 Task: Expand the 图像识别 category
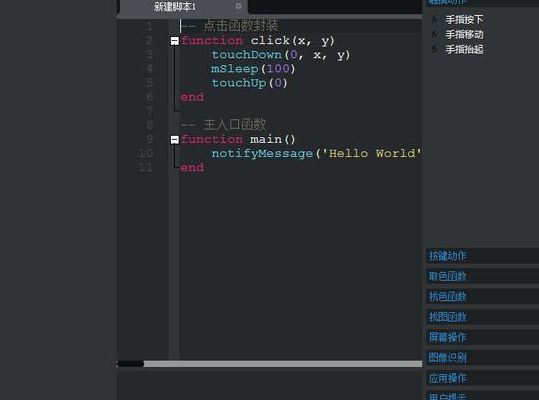[482, 358]
